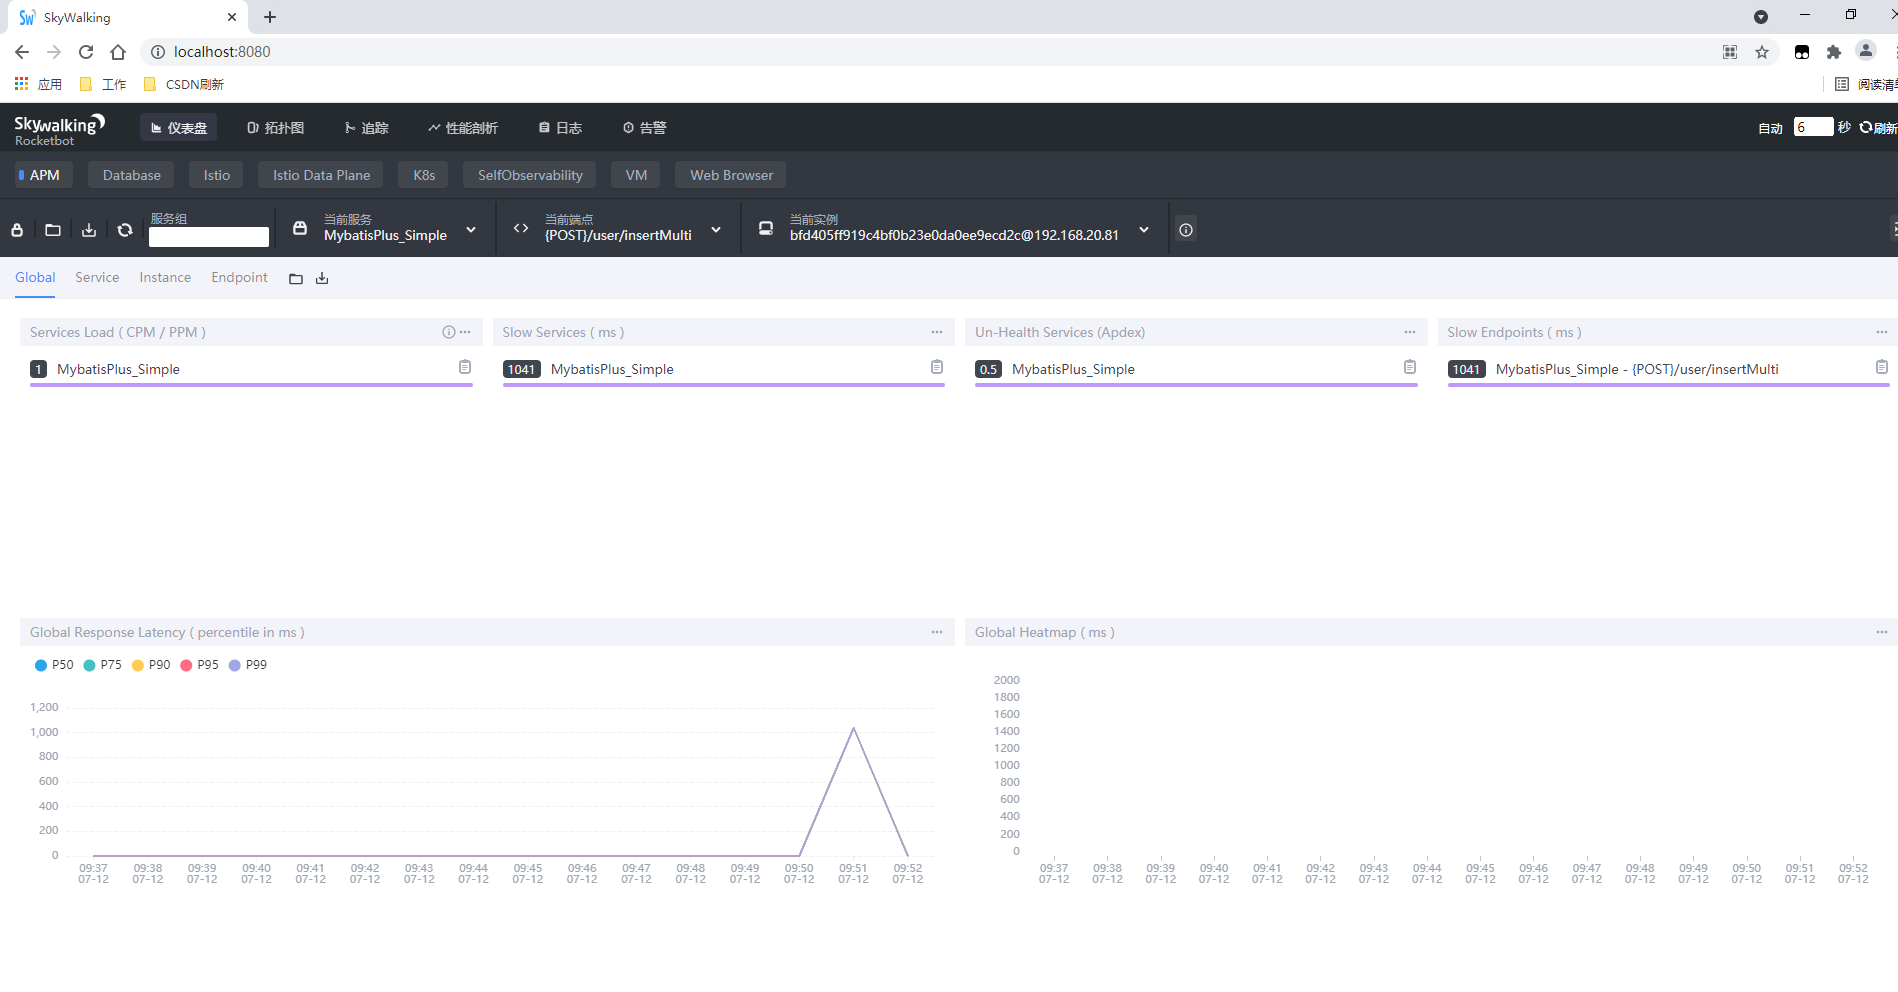
Task: Switch to the Instance tab
Action: (x=165, y=278)
